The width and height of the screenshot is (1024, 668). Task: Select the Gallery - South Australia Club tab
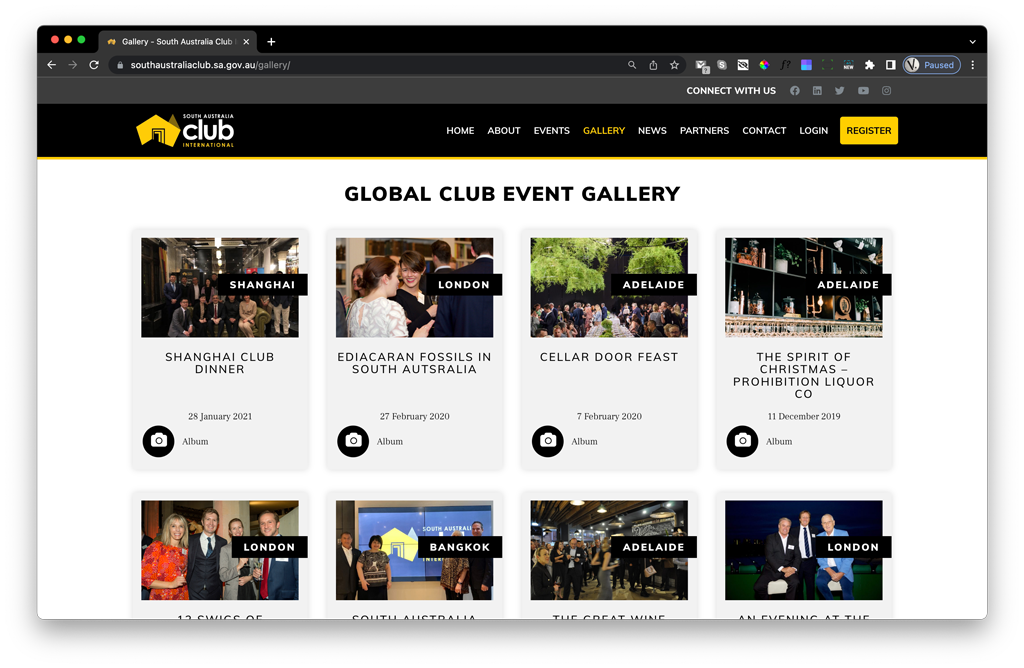point(177,42)
